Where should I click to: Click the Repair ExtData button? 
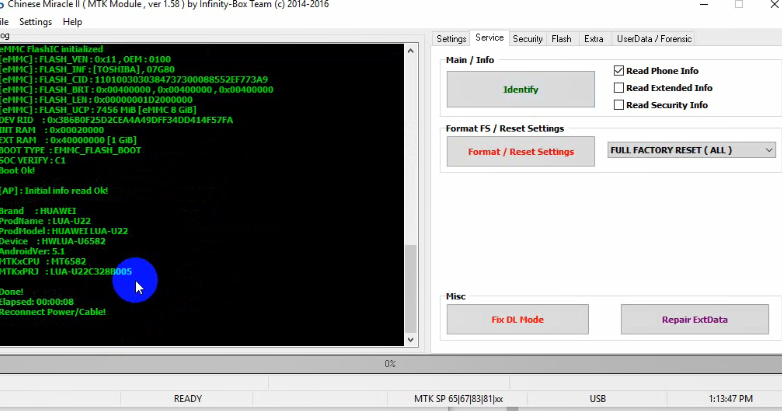tap(694, 320)
